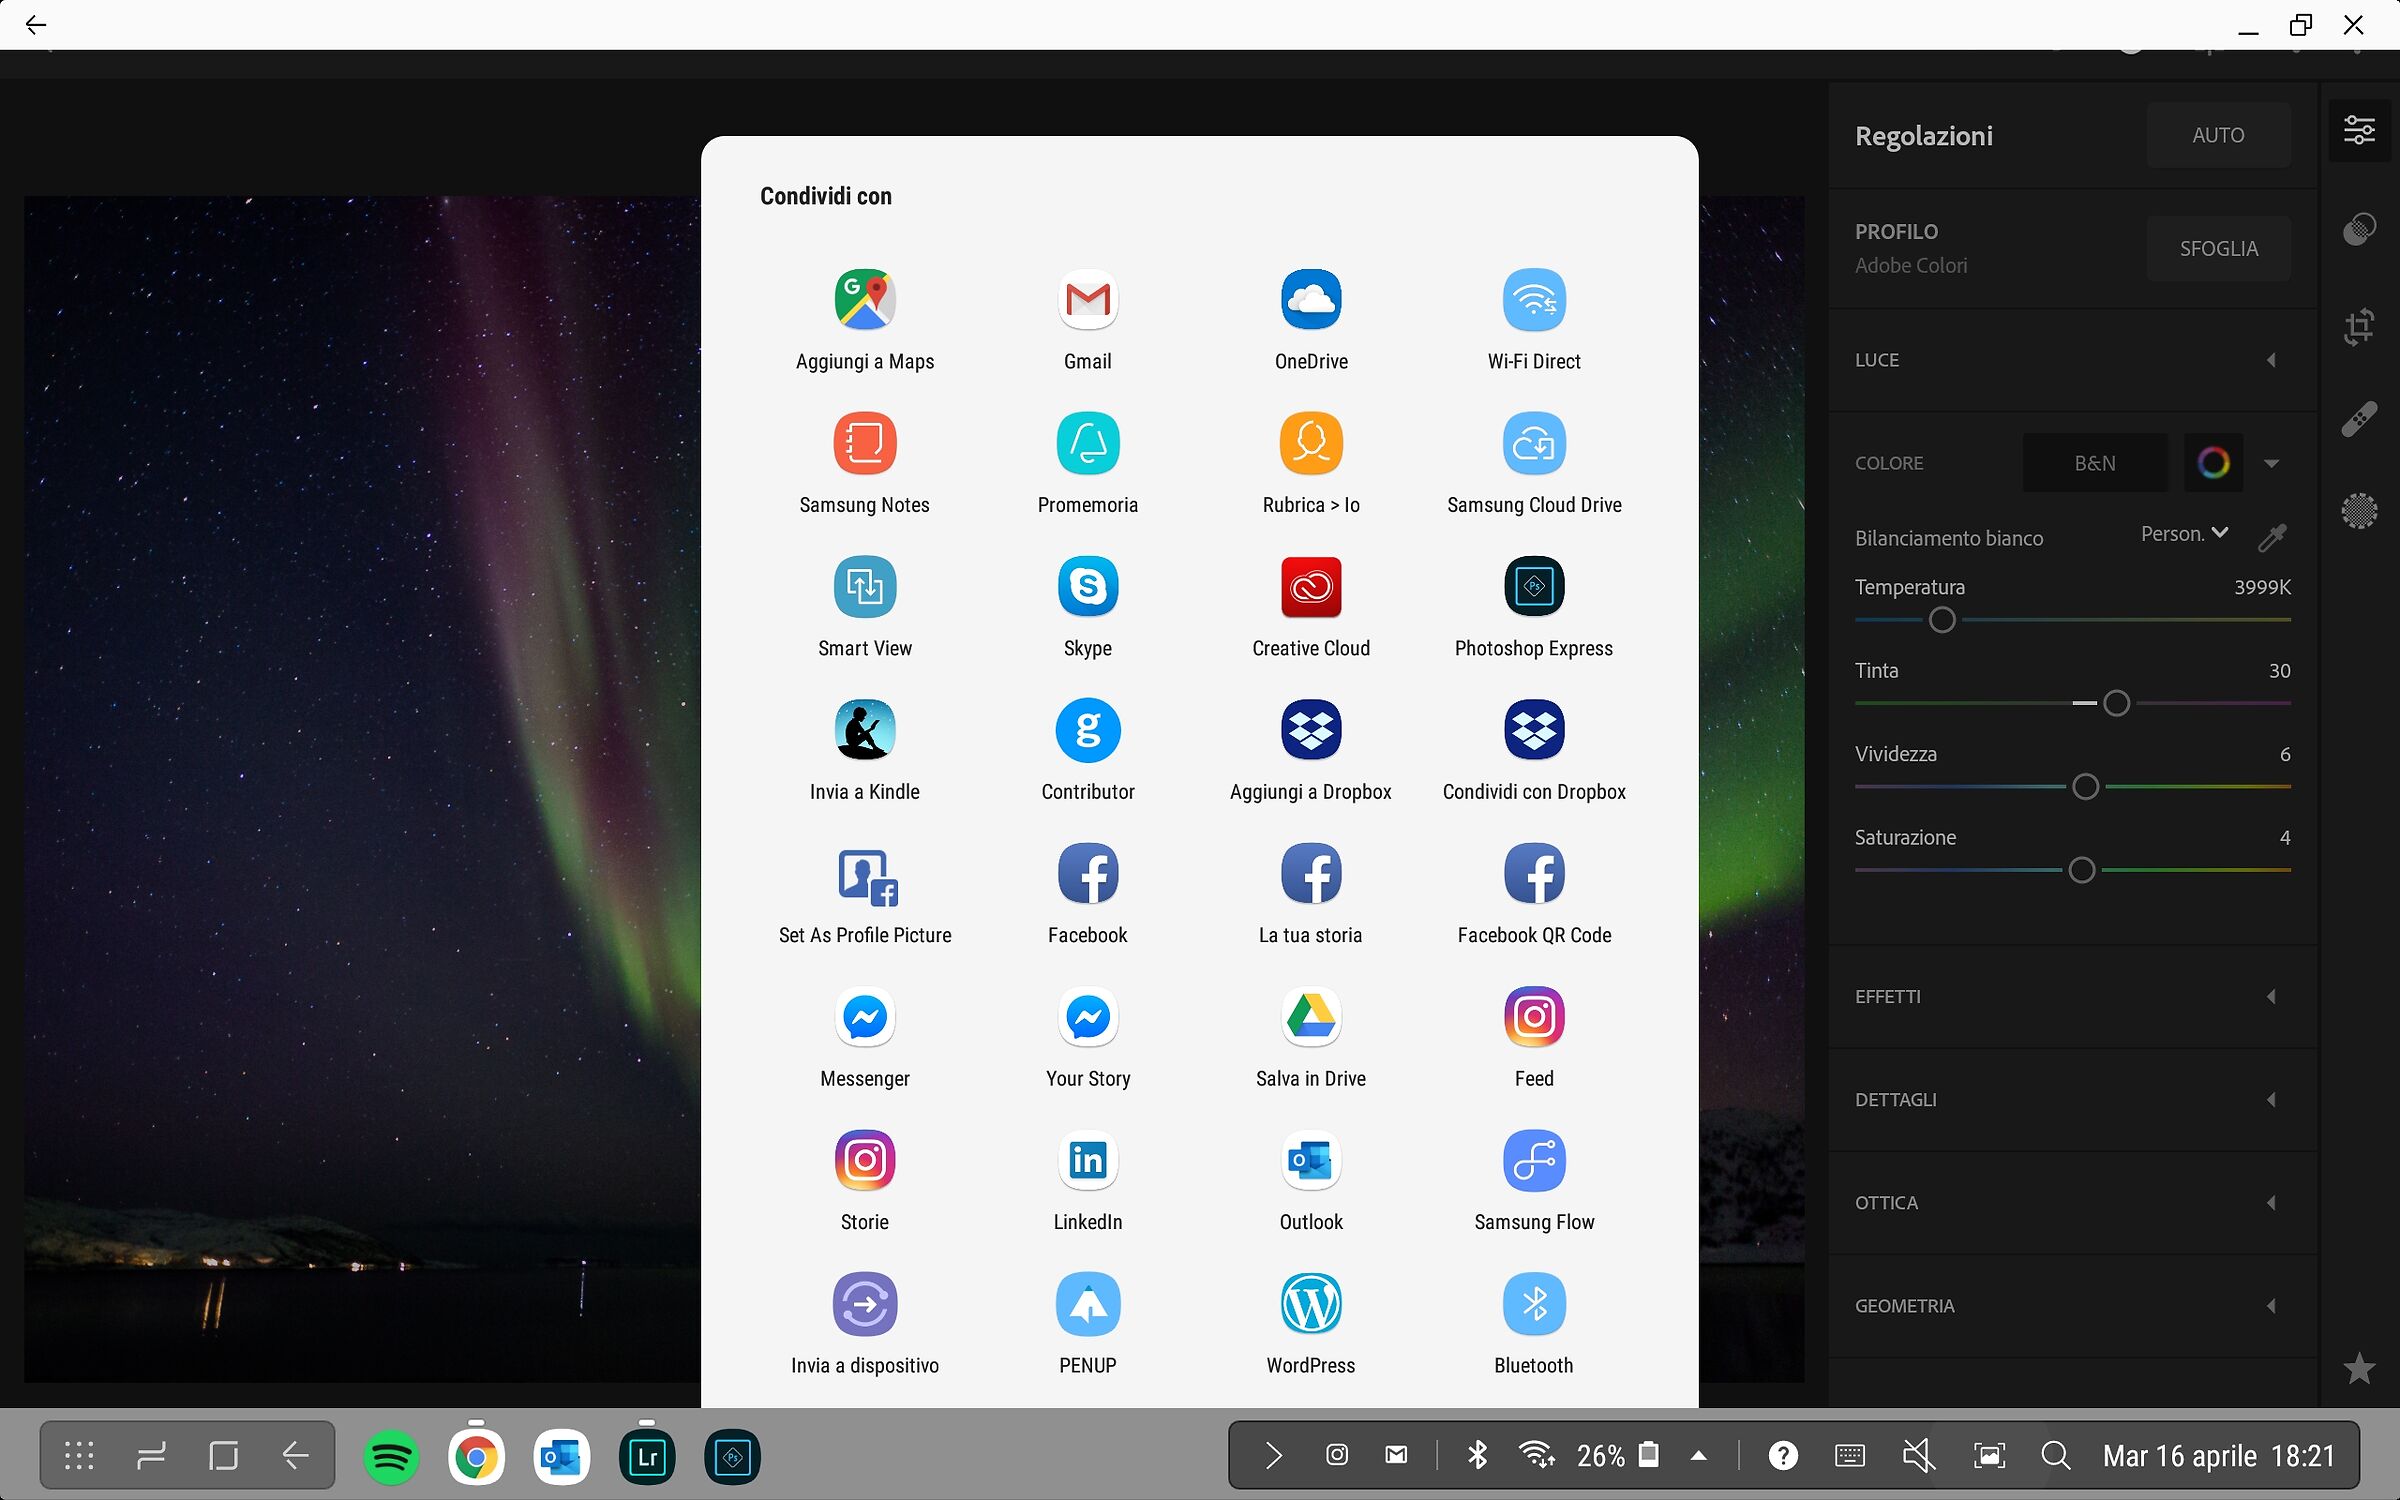Viewport: 2400px width, 1500px height.
Task: Select the healing brush tool
Action: tap(2359, 419)
